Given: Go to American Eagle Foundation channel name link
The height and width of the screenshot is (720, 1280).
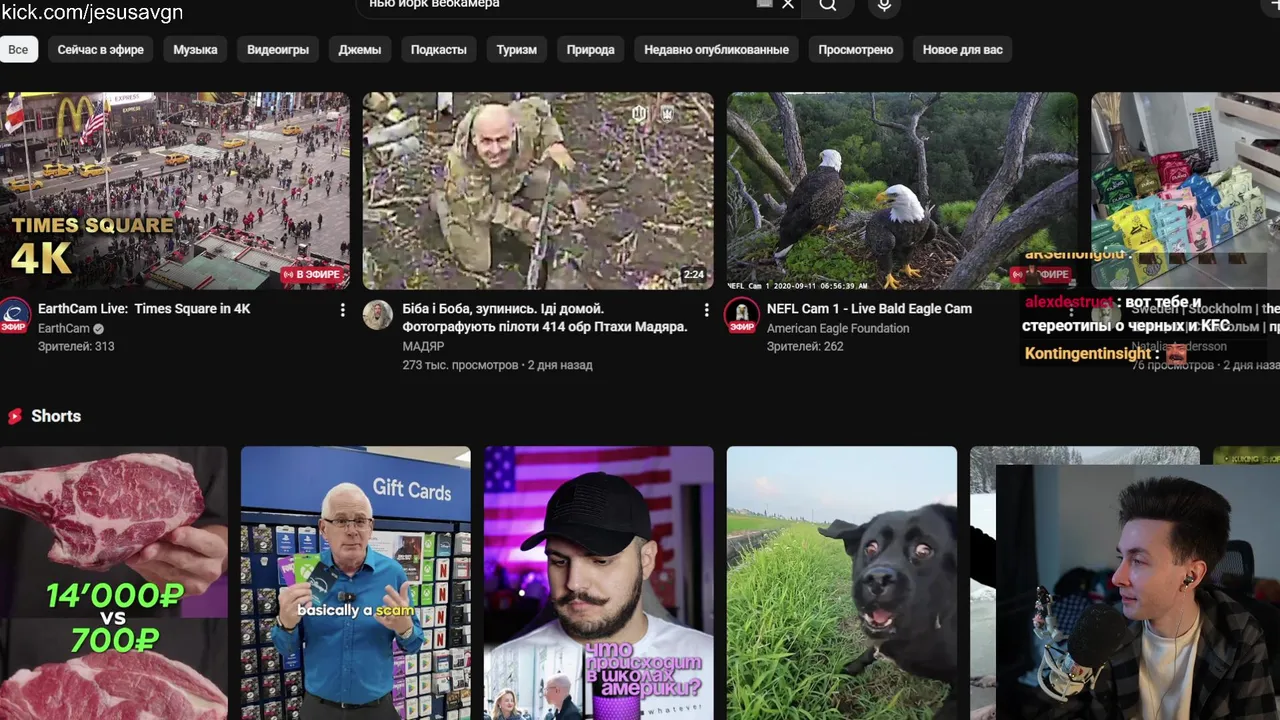Looking at the screenshot, I should pos(838,328).
